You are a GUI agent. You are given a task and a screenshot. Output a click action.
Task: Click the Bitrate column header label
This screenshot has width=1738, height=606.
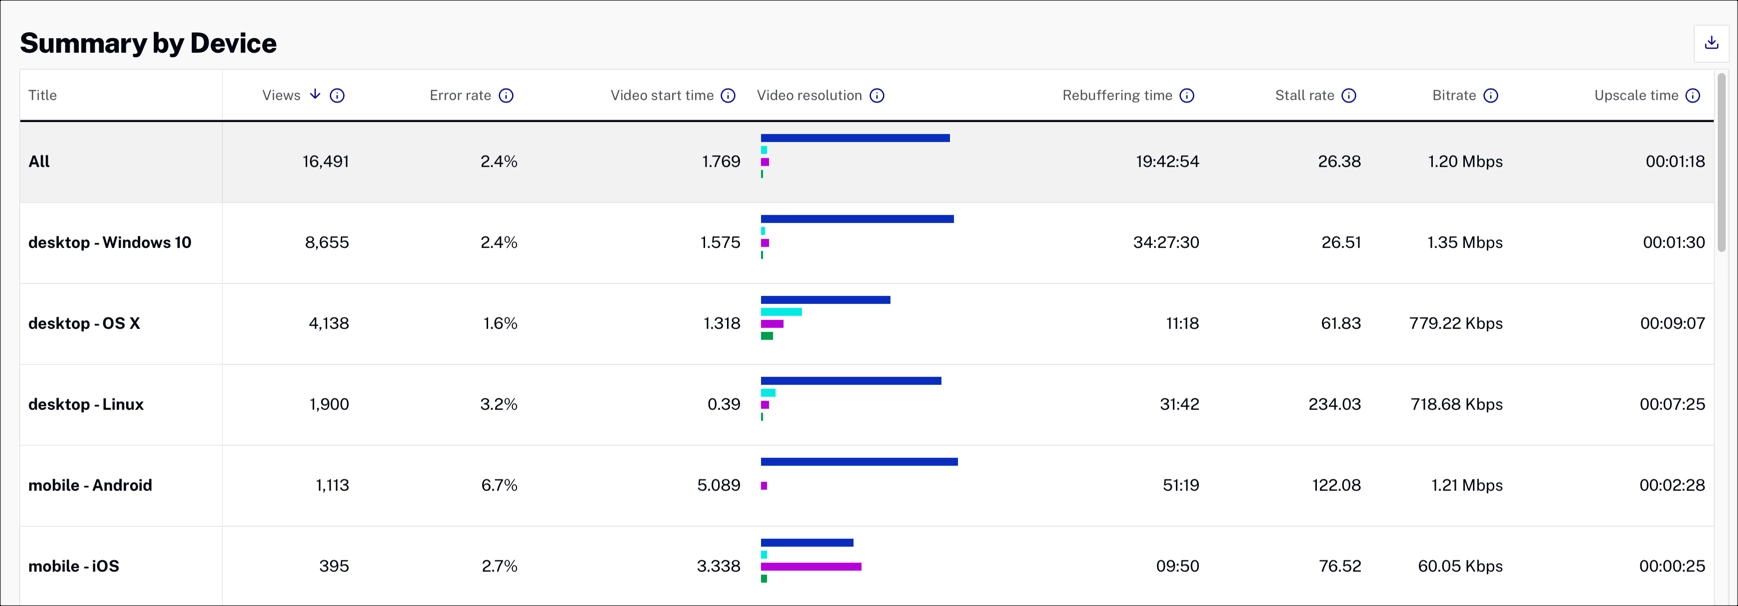click(x=1453, y=96)
